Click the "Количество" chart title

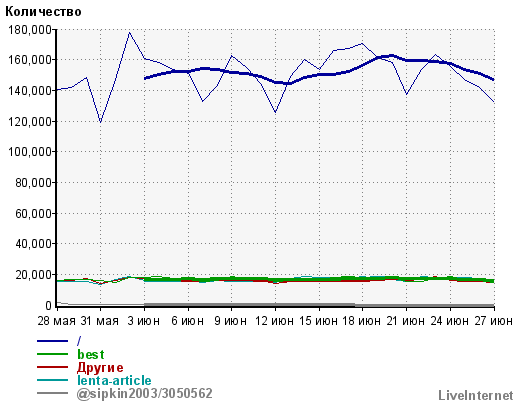point(43,11)
